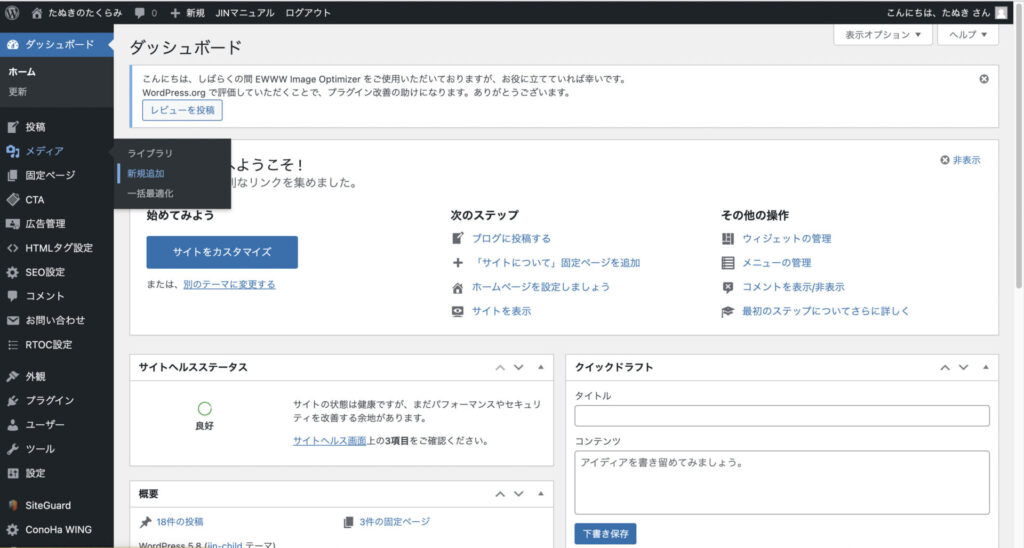The height and width of the screenshot is (548, 1024).
Task: Click the 広告管理 icon in sidebar
Action: tap(12, 223)
